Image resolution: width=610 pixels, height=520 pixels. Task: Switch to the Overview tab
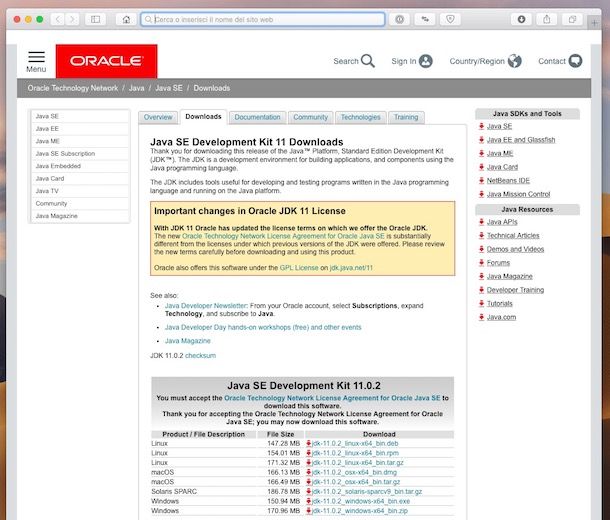(158, 117)
